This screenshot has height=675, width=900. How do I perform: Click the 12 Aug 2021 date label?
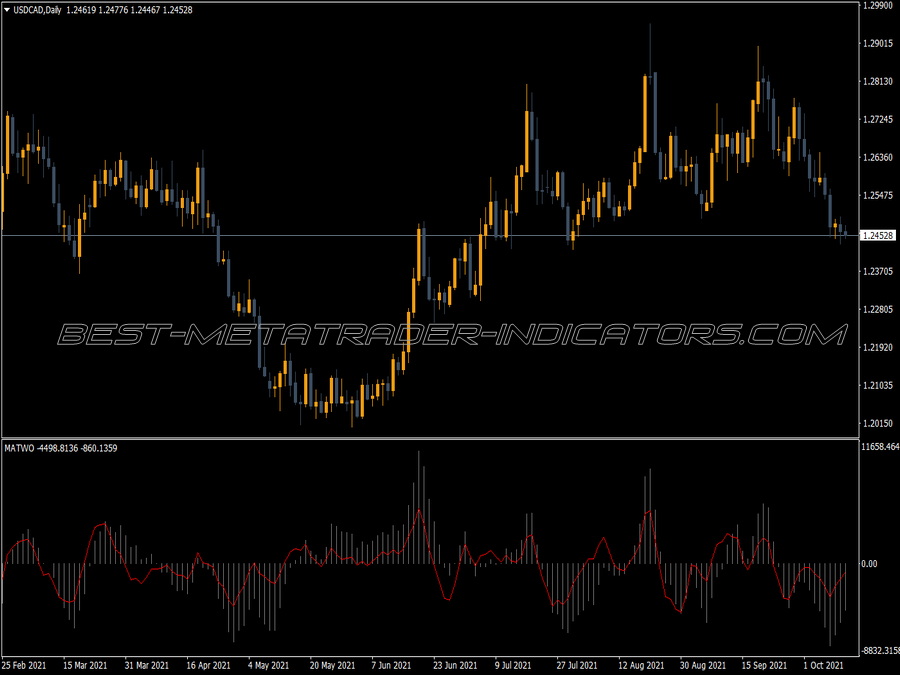pyautogui.click(x=641, y=665)
